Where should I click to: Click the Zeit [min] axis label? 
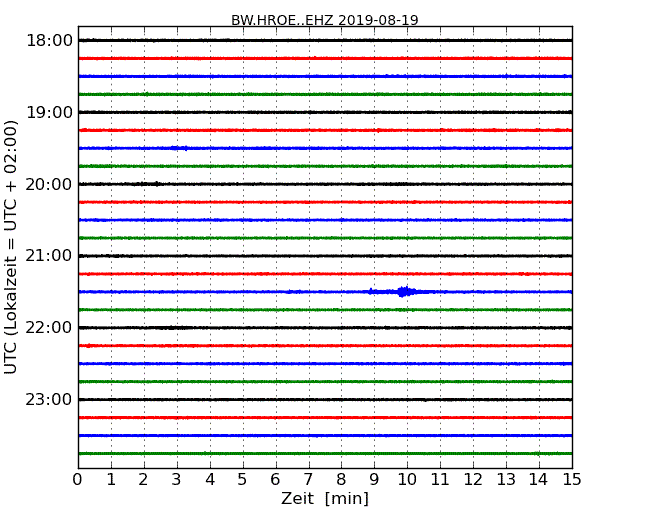[325, 498]
